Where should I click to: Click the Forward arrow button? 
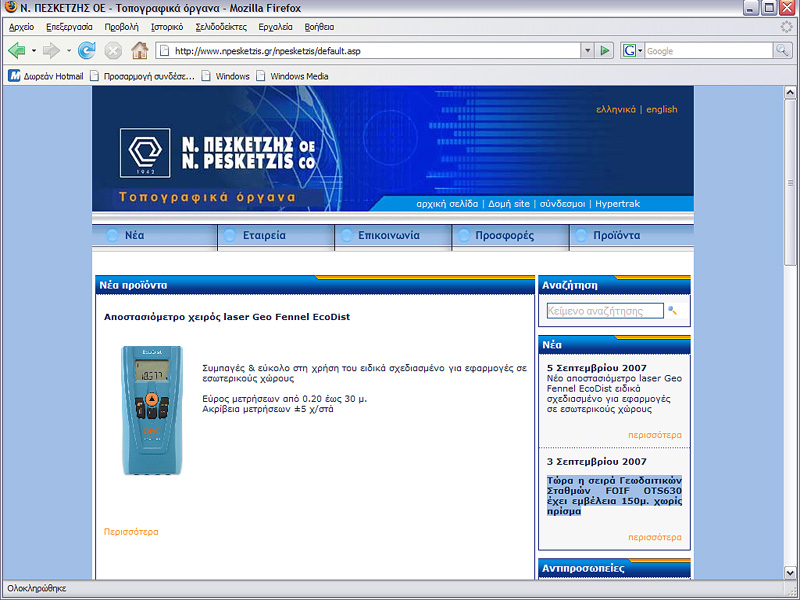[x=51, y=51]
